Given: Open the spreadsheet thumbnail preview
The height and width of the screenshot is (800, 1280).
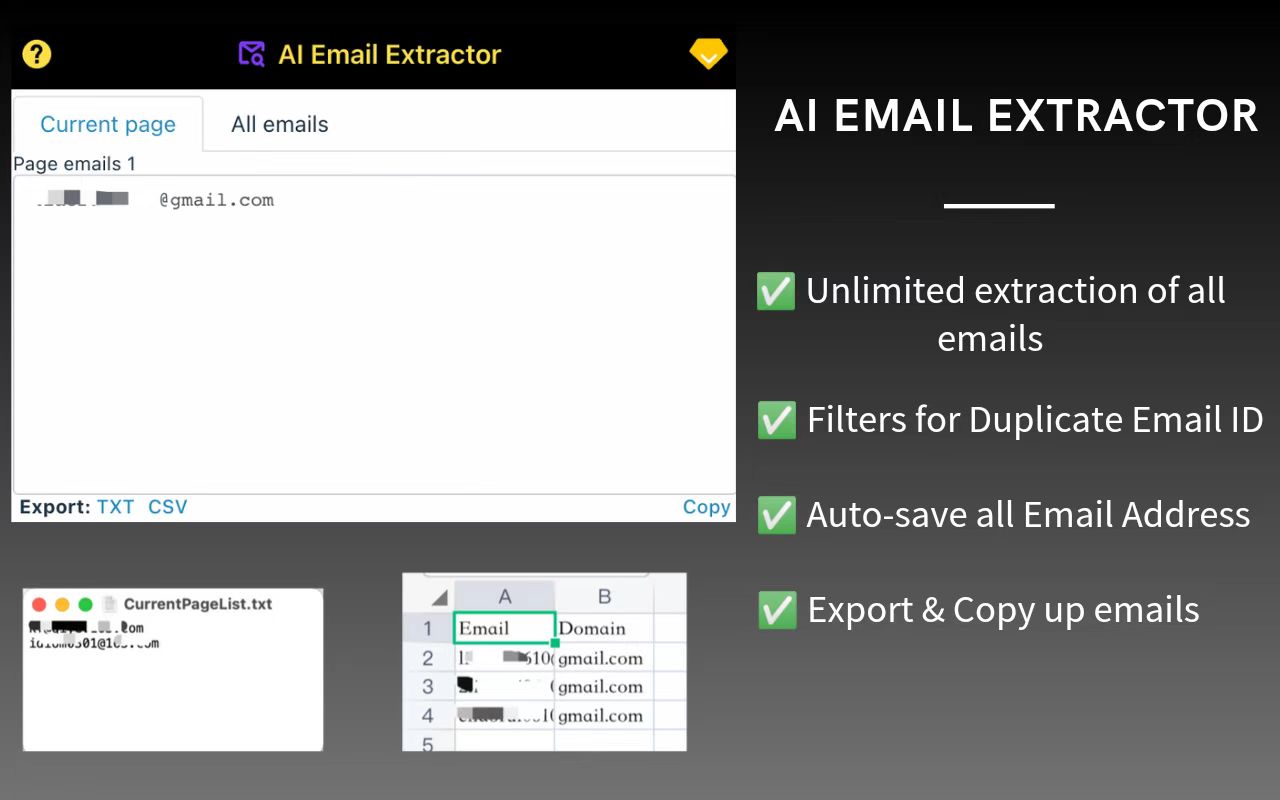Looking at the screenshot, I should tap(544, 660).
